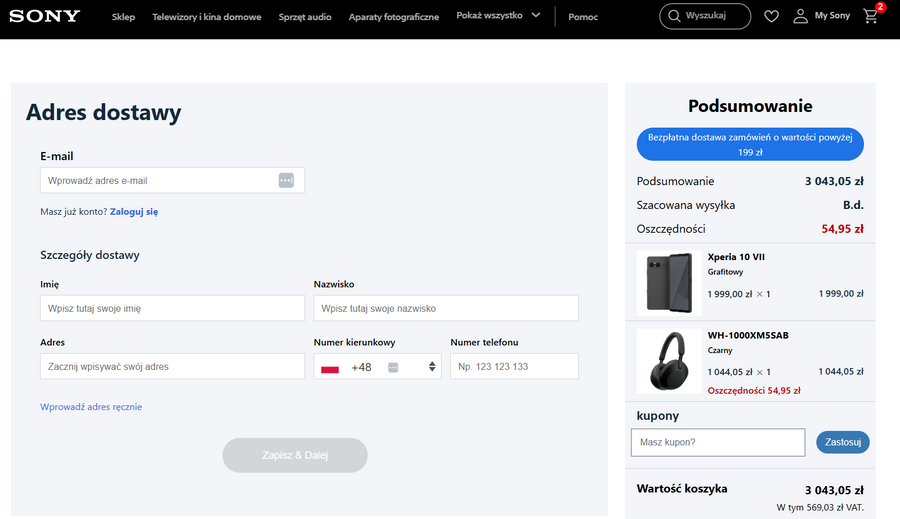Open Aparaty fotograficzne menu item
The width and height of the screenshot is (900, 519).
point(393,17)
